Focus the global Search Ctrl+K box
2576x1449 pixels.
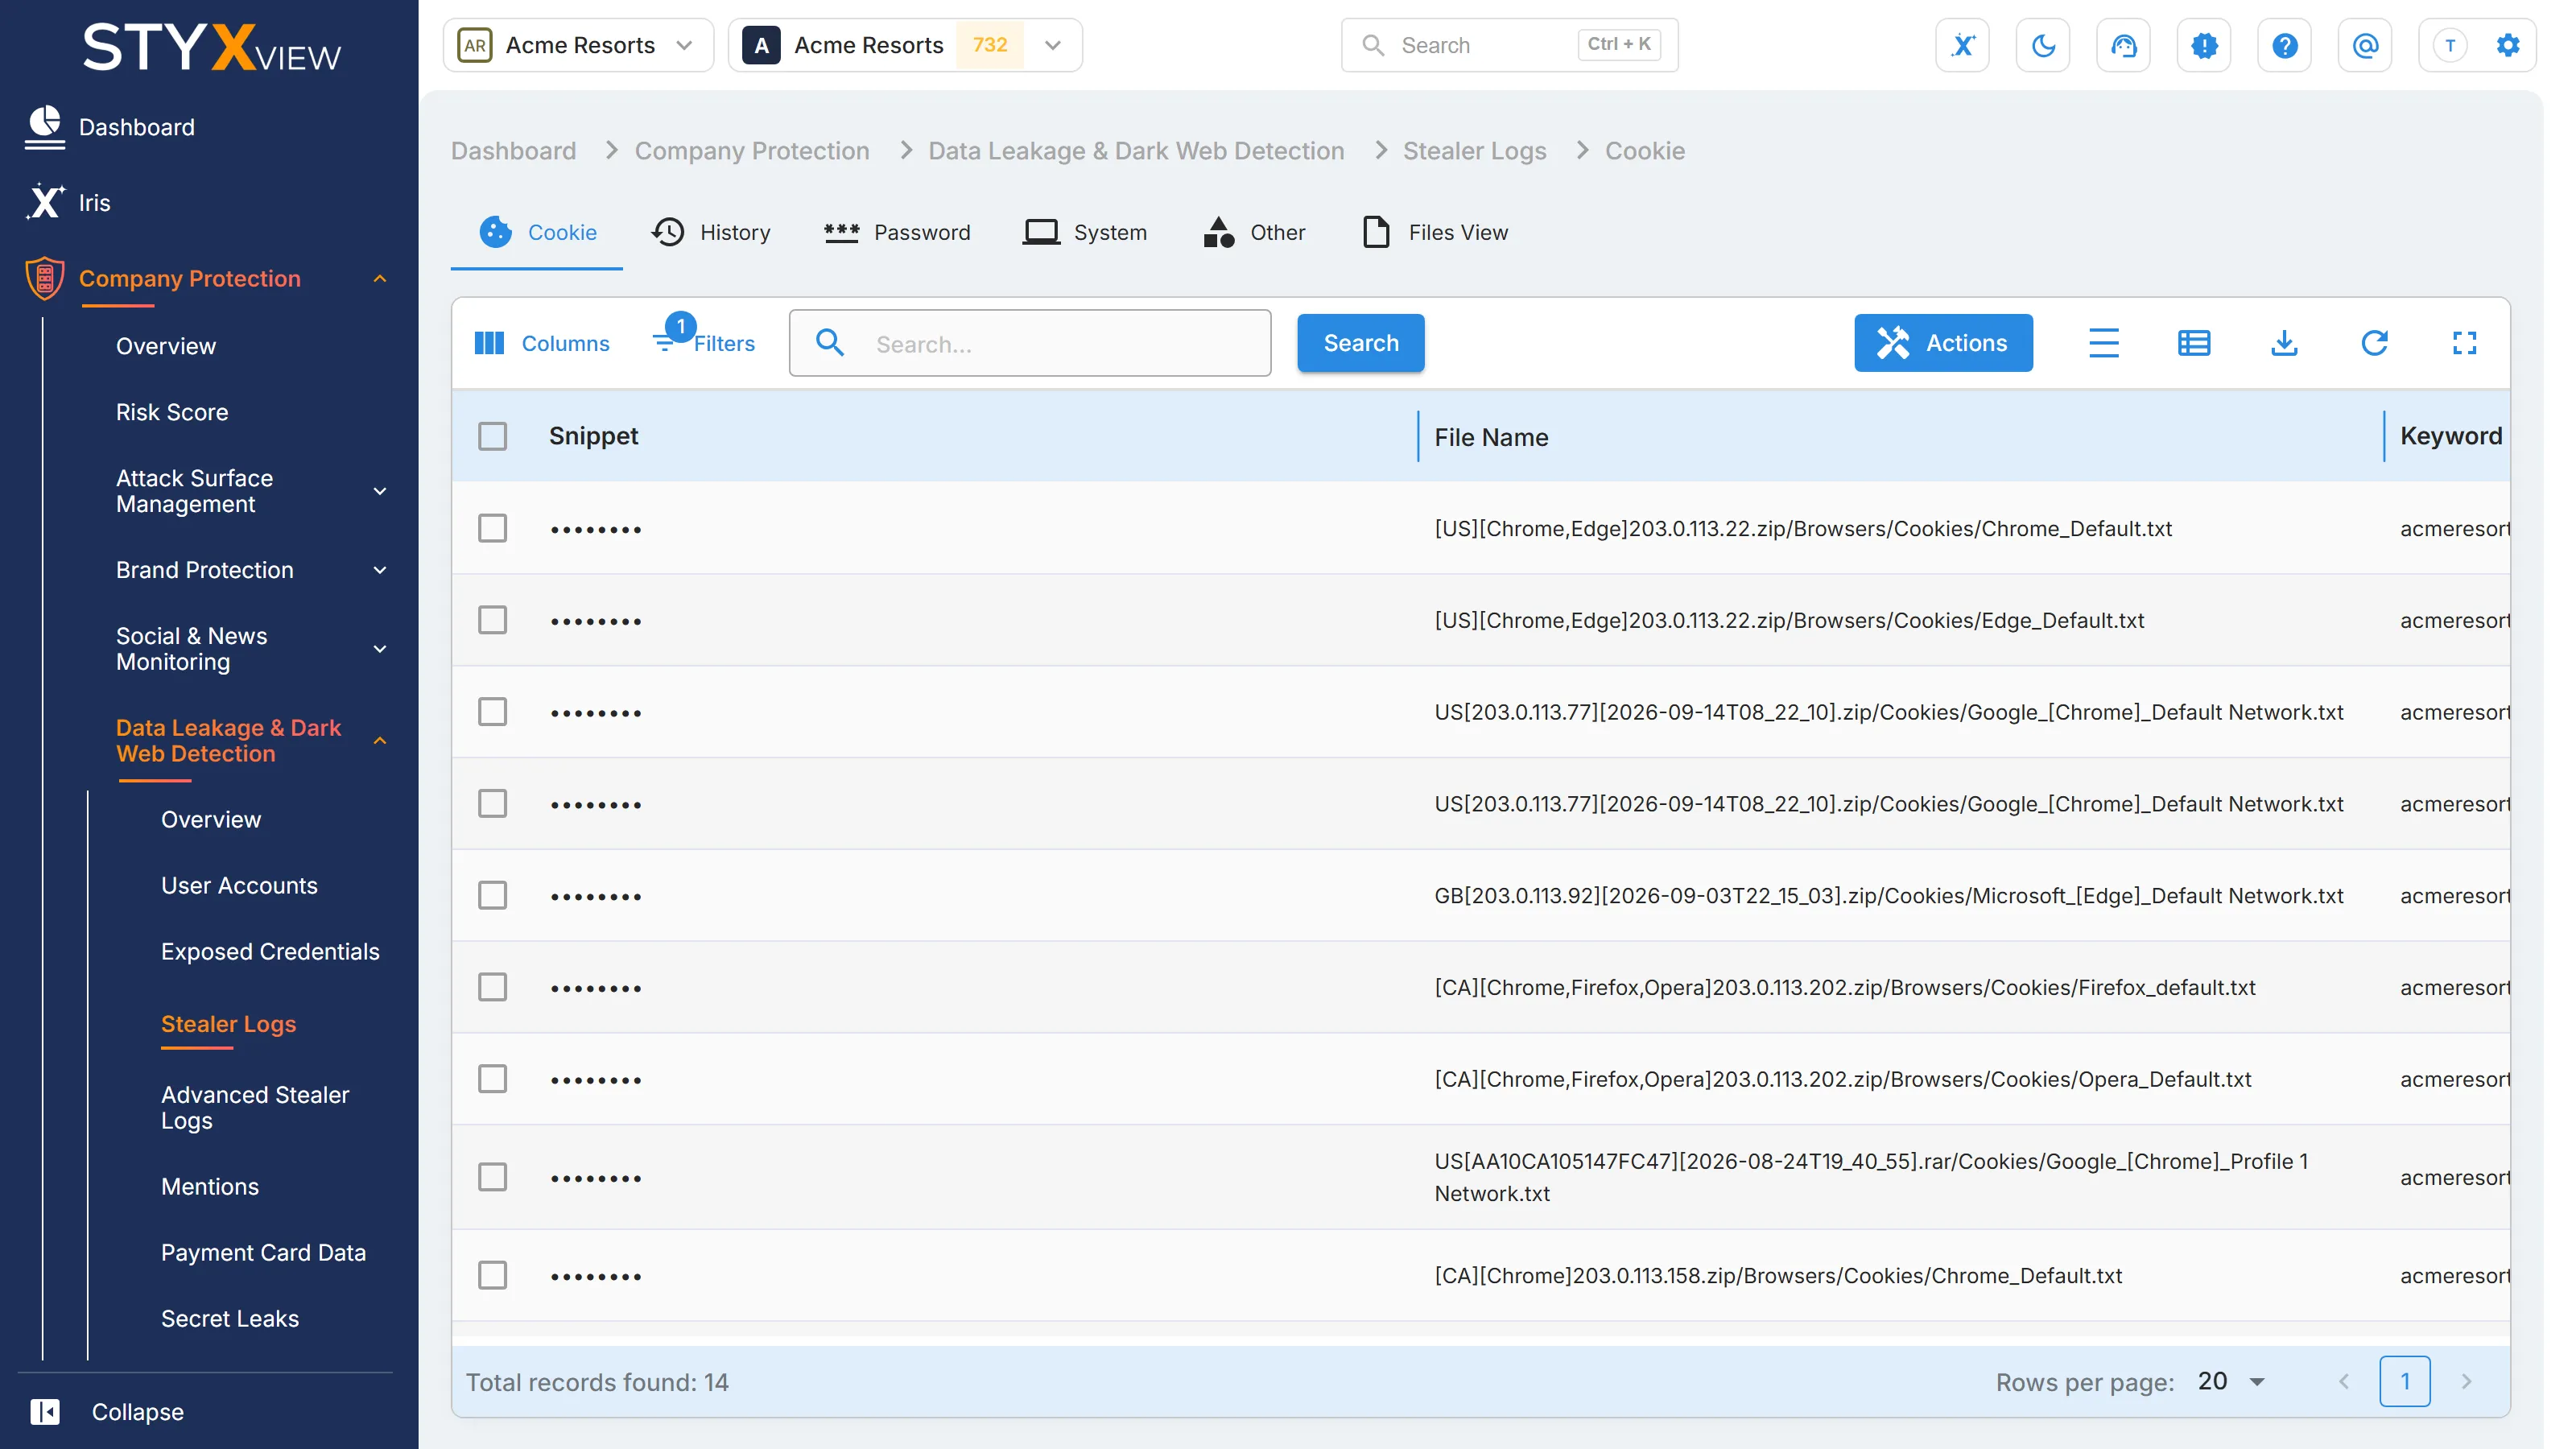[1509, 45]
